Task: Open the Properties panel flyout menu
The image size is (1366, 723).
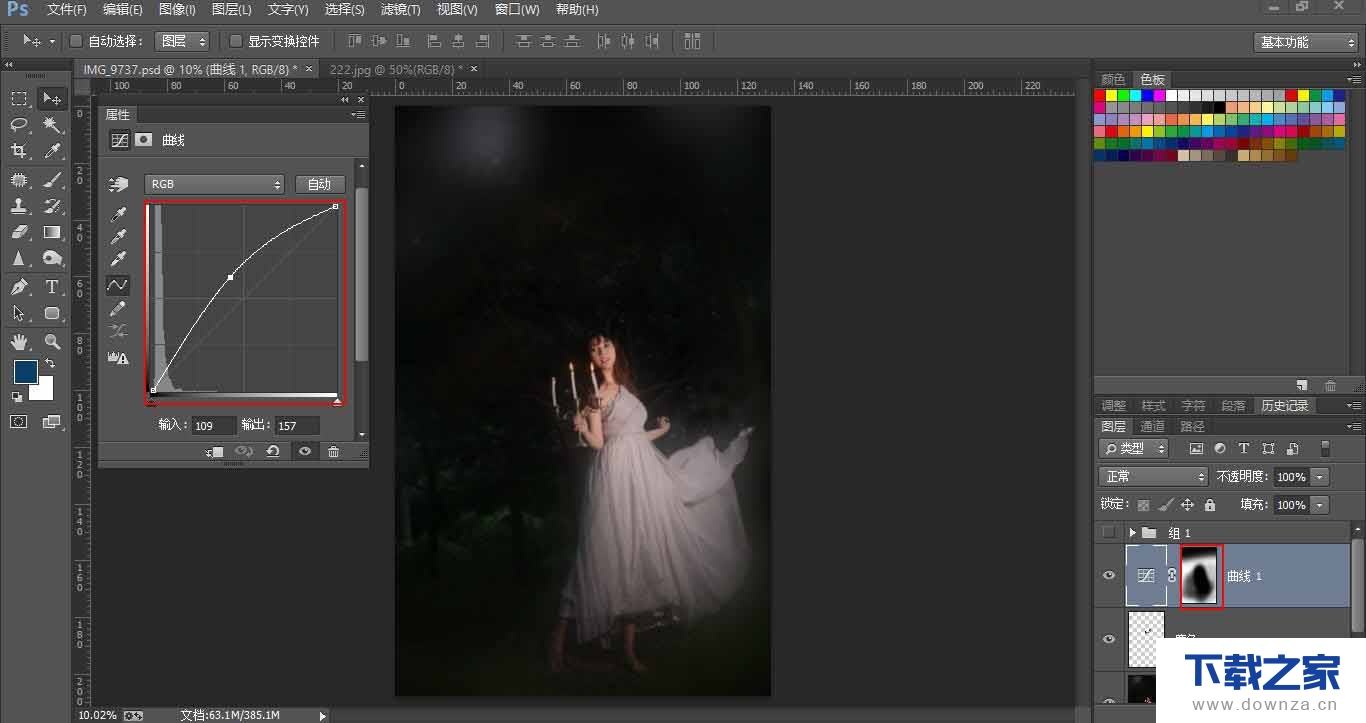Action: pos(358,115)
